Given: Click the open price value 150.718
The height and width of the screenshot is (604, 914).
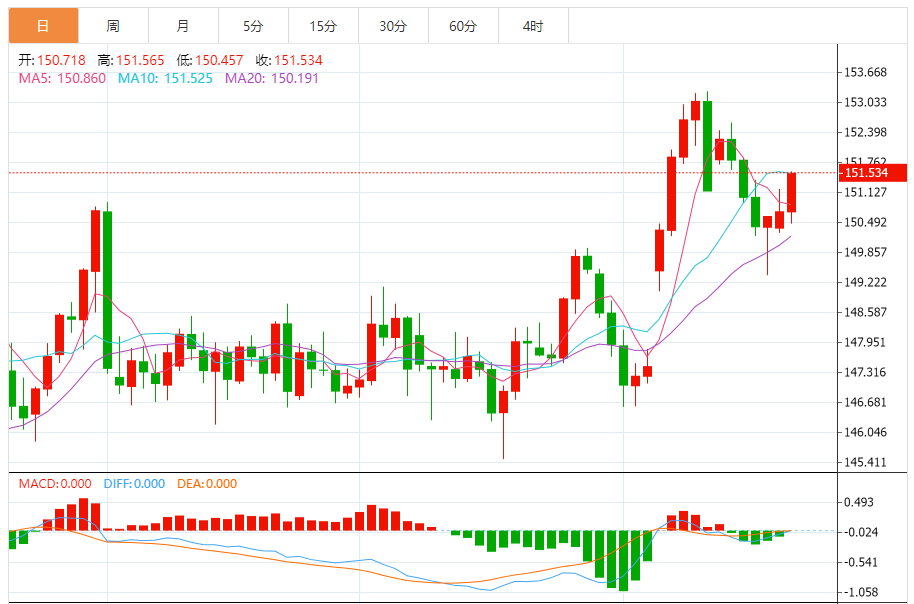Looking at the screenshot, I should pos(61,60).
